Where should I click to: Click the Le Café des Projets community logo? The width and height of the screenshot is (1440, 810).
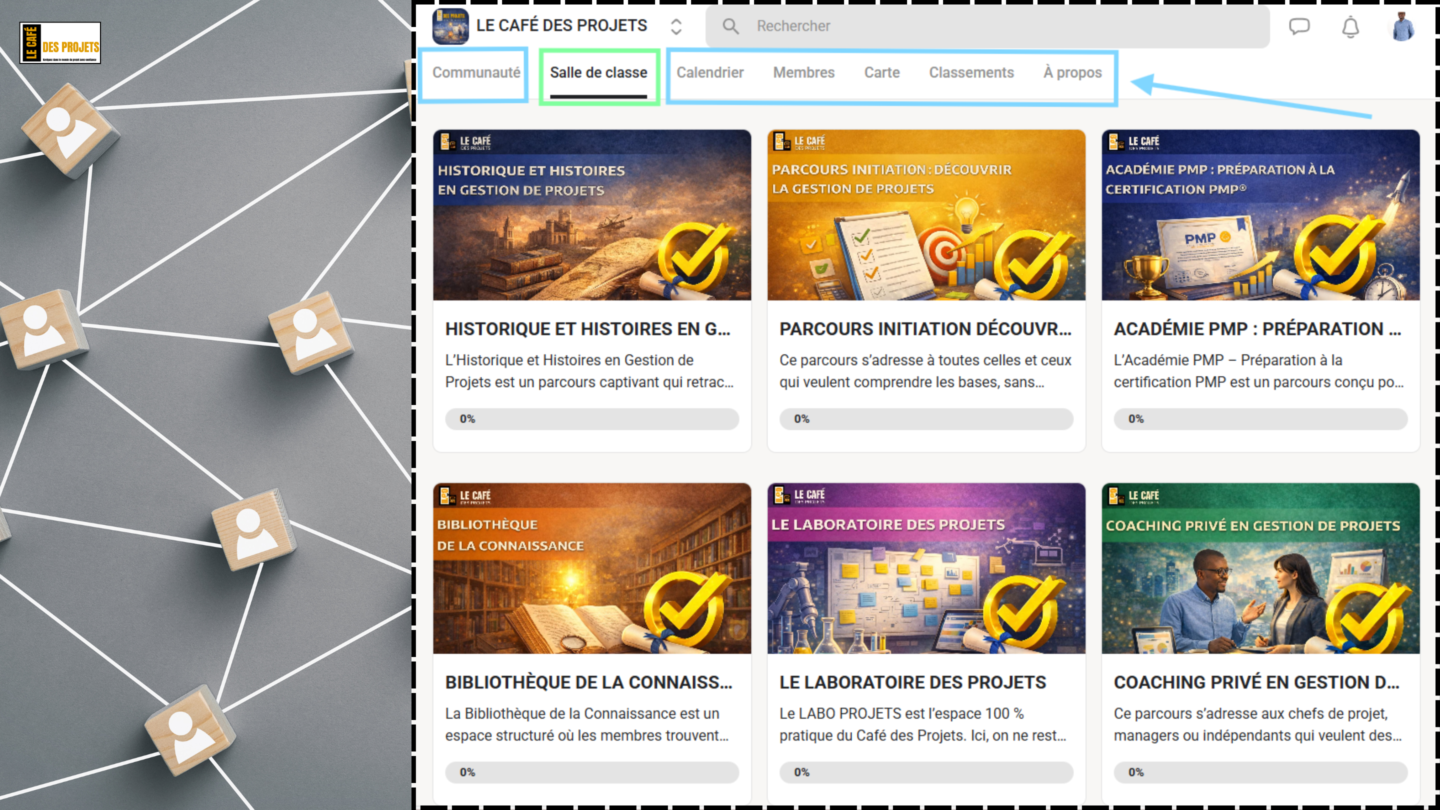[x=450, y=26]
